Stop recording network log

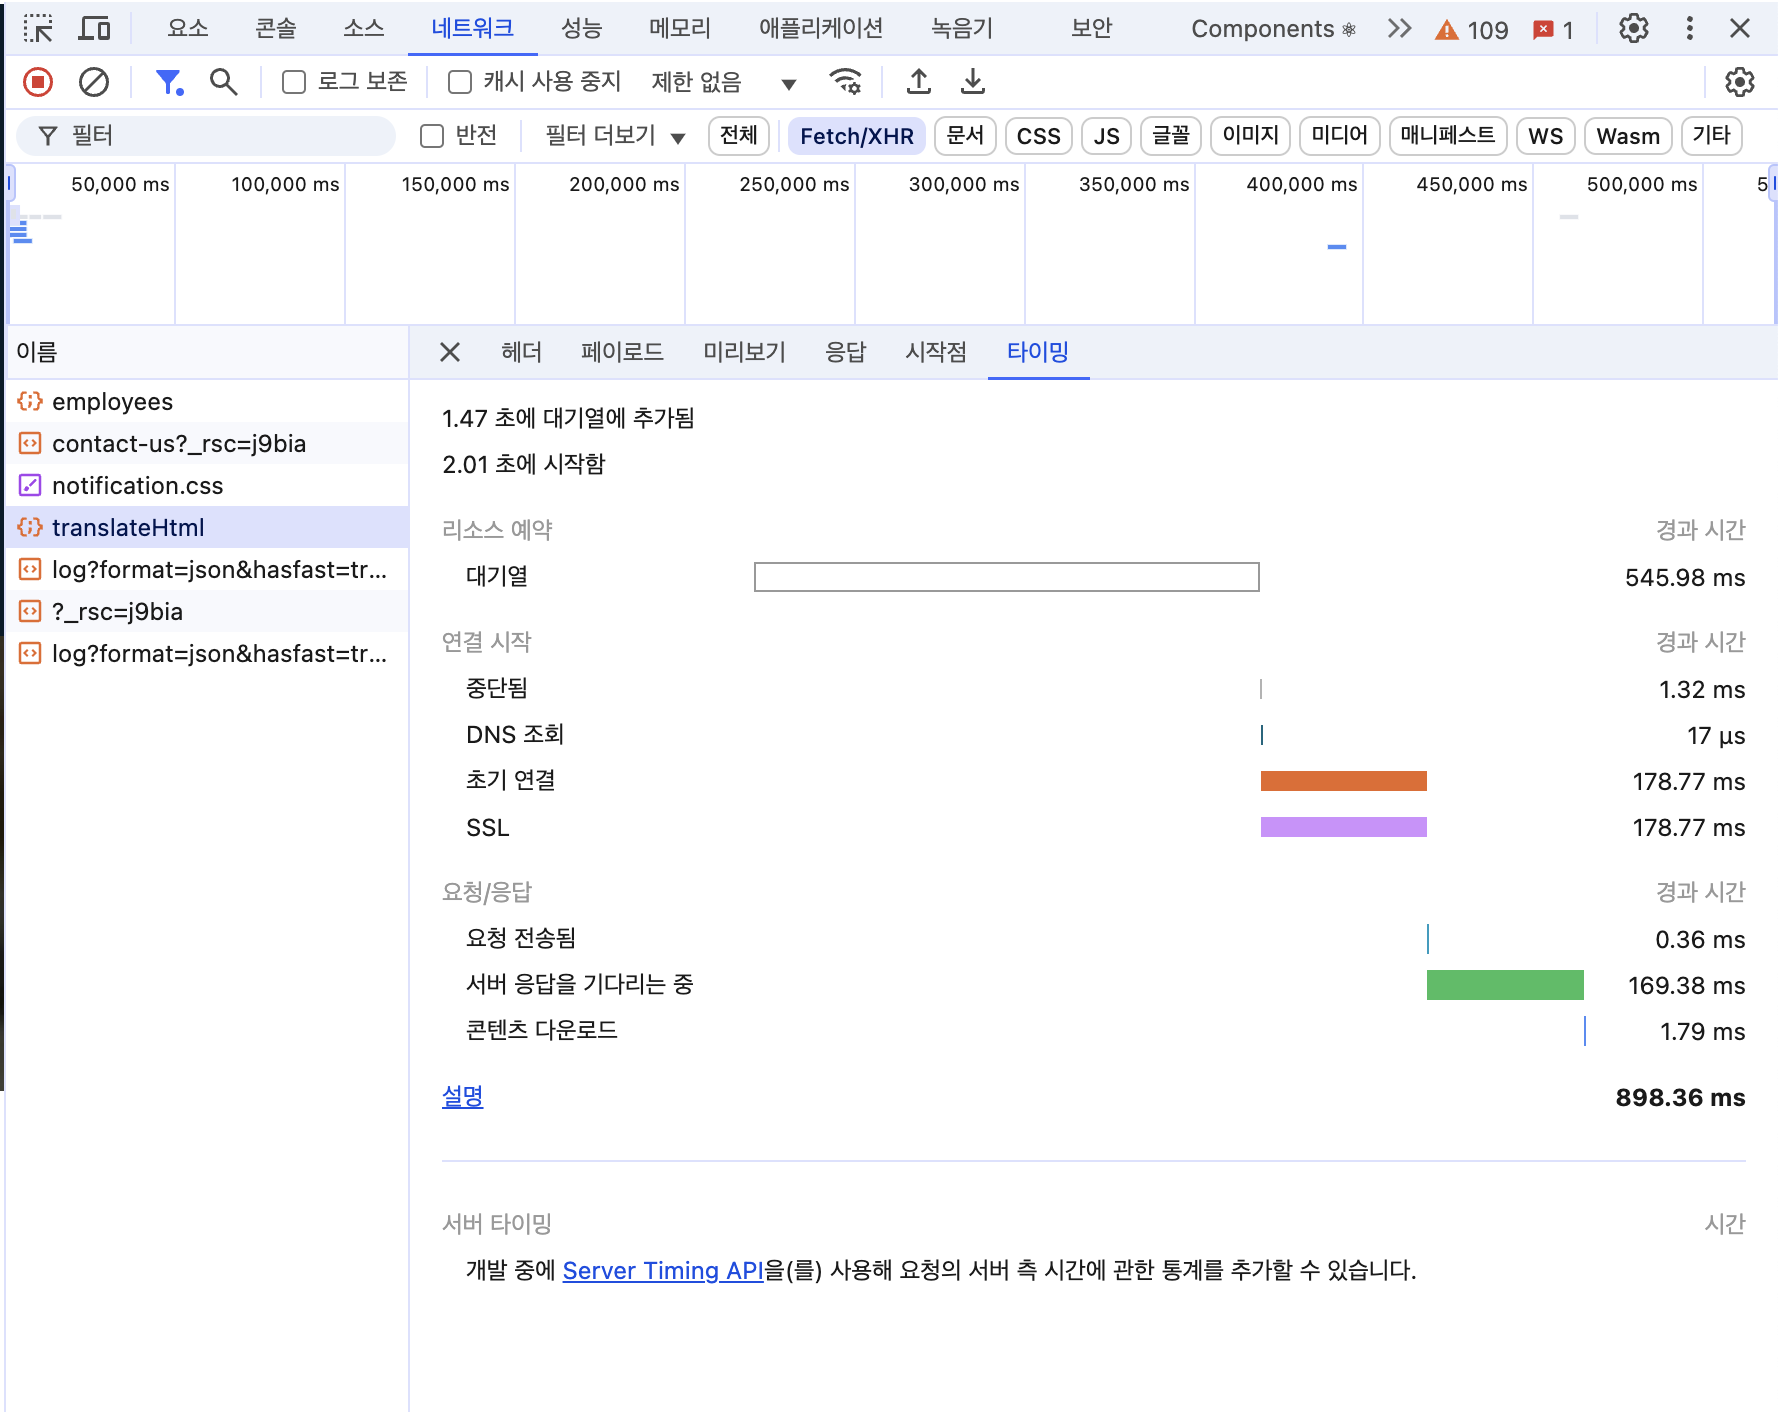coord(38,82)
